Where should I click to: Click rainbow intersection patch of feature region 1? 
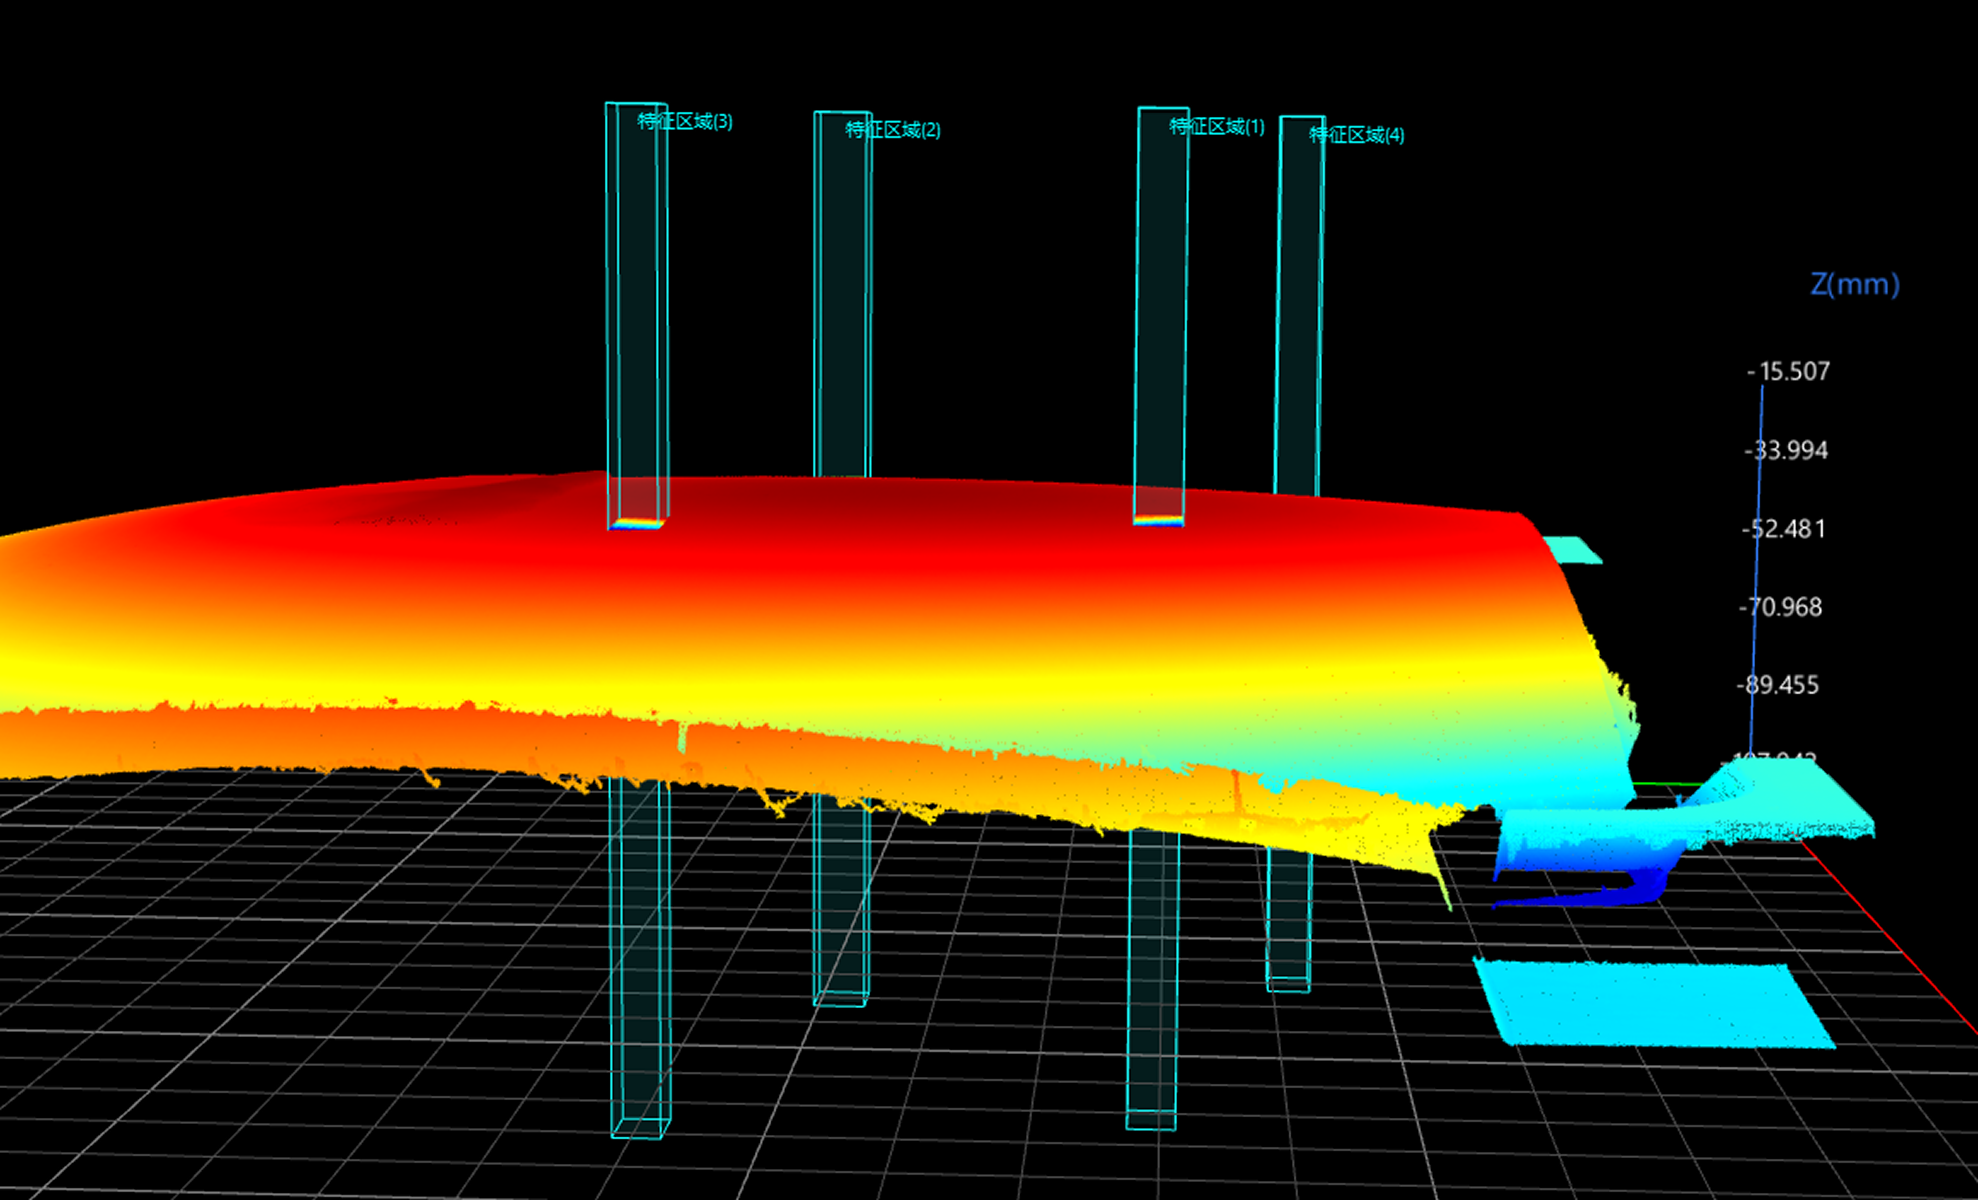click(x=1158, y=520)
